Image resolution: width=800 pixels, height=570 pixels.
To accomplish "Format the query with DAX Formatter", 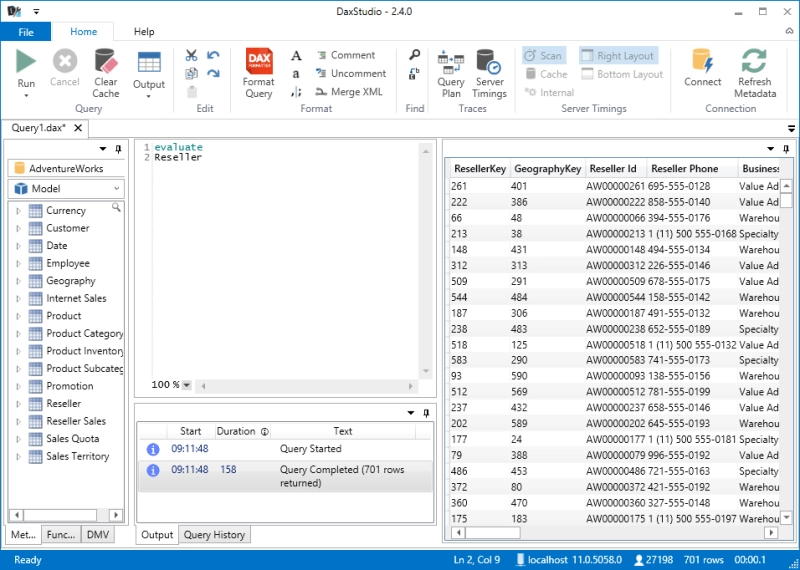I will click(259, 73).
